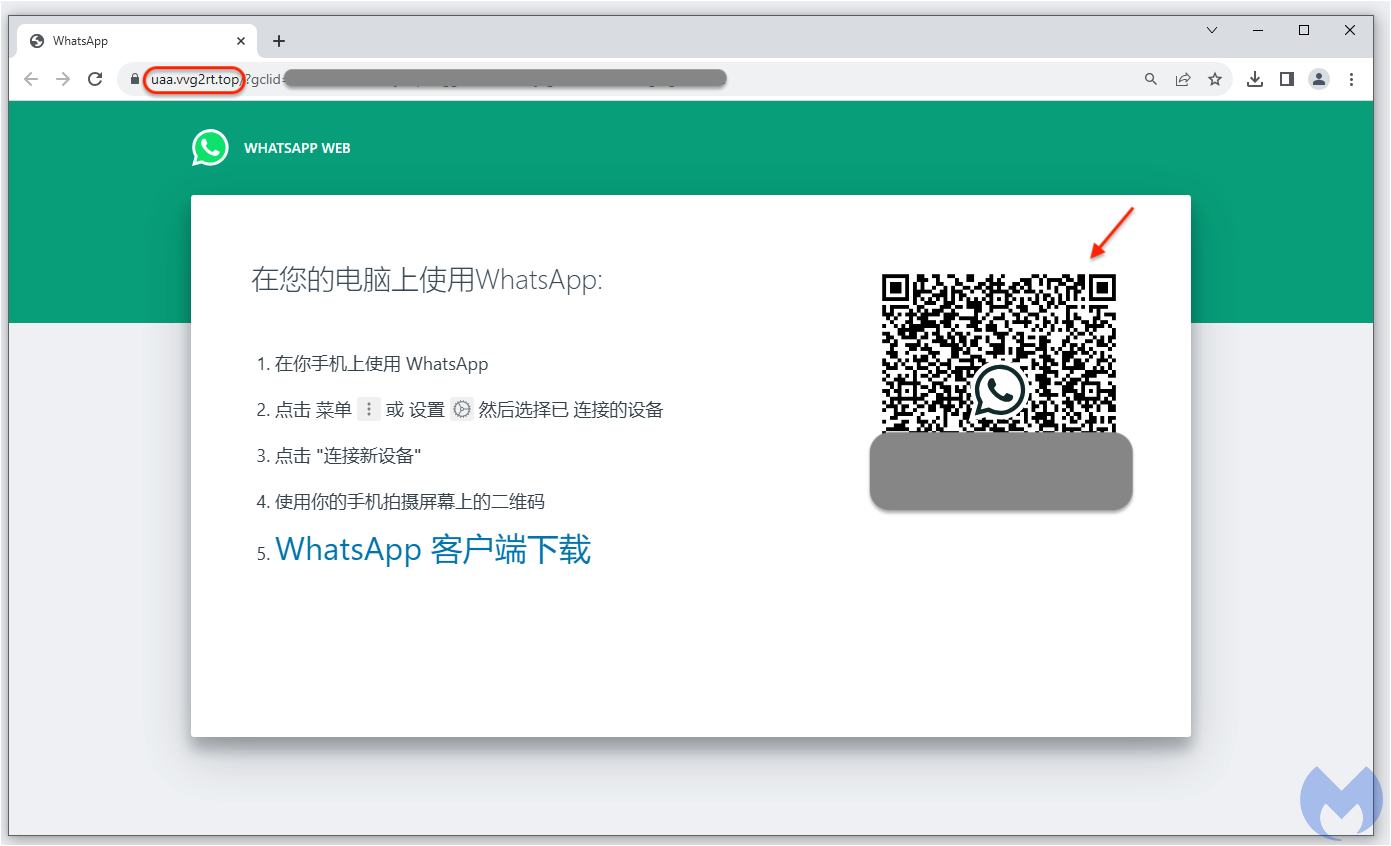The image size is (1391, 846).
Task: Click step 3 text 连接新设备
Action: click(368, 456)
